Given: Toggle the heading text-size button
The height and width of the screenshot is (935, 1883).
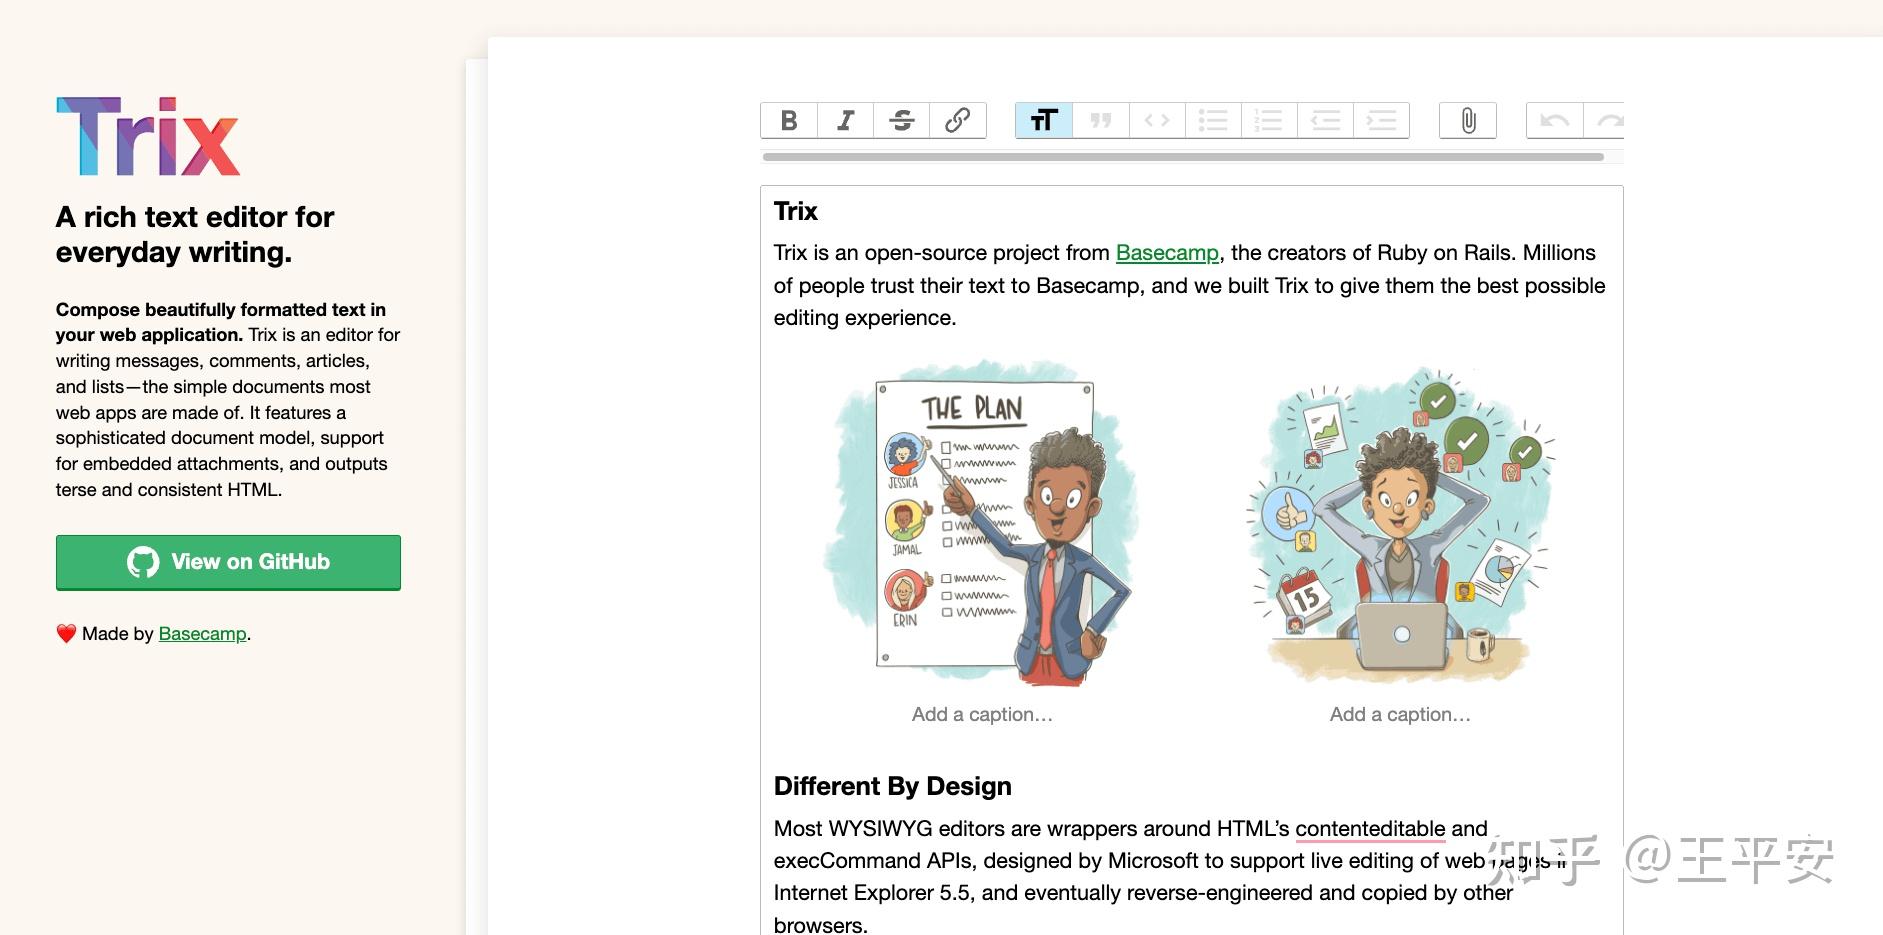Looking at the screenshot, I should [1044, 121].
